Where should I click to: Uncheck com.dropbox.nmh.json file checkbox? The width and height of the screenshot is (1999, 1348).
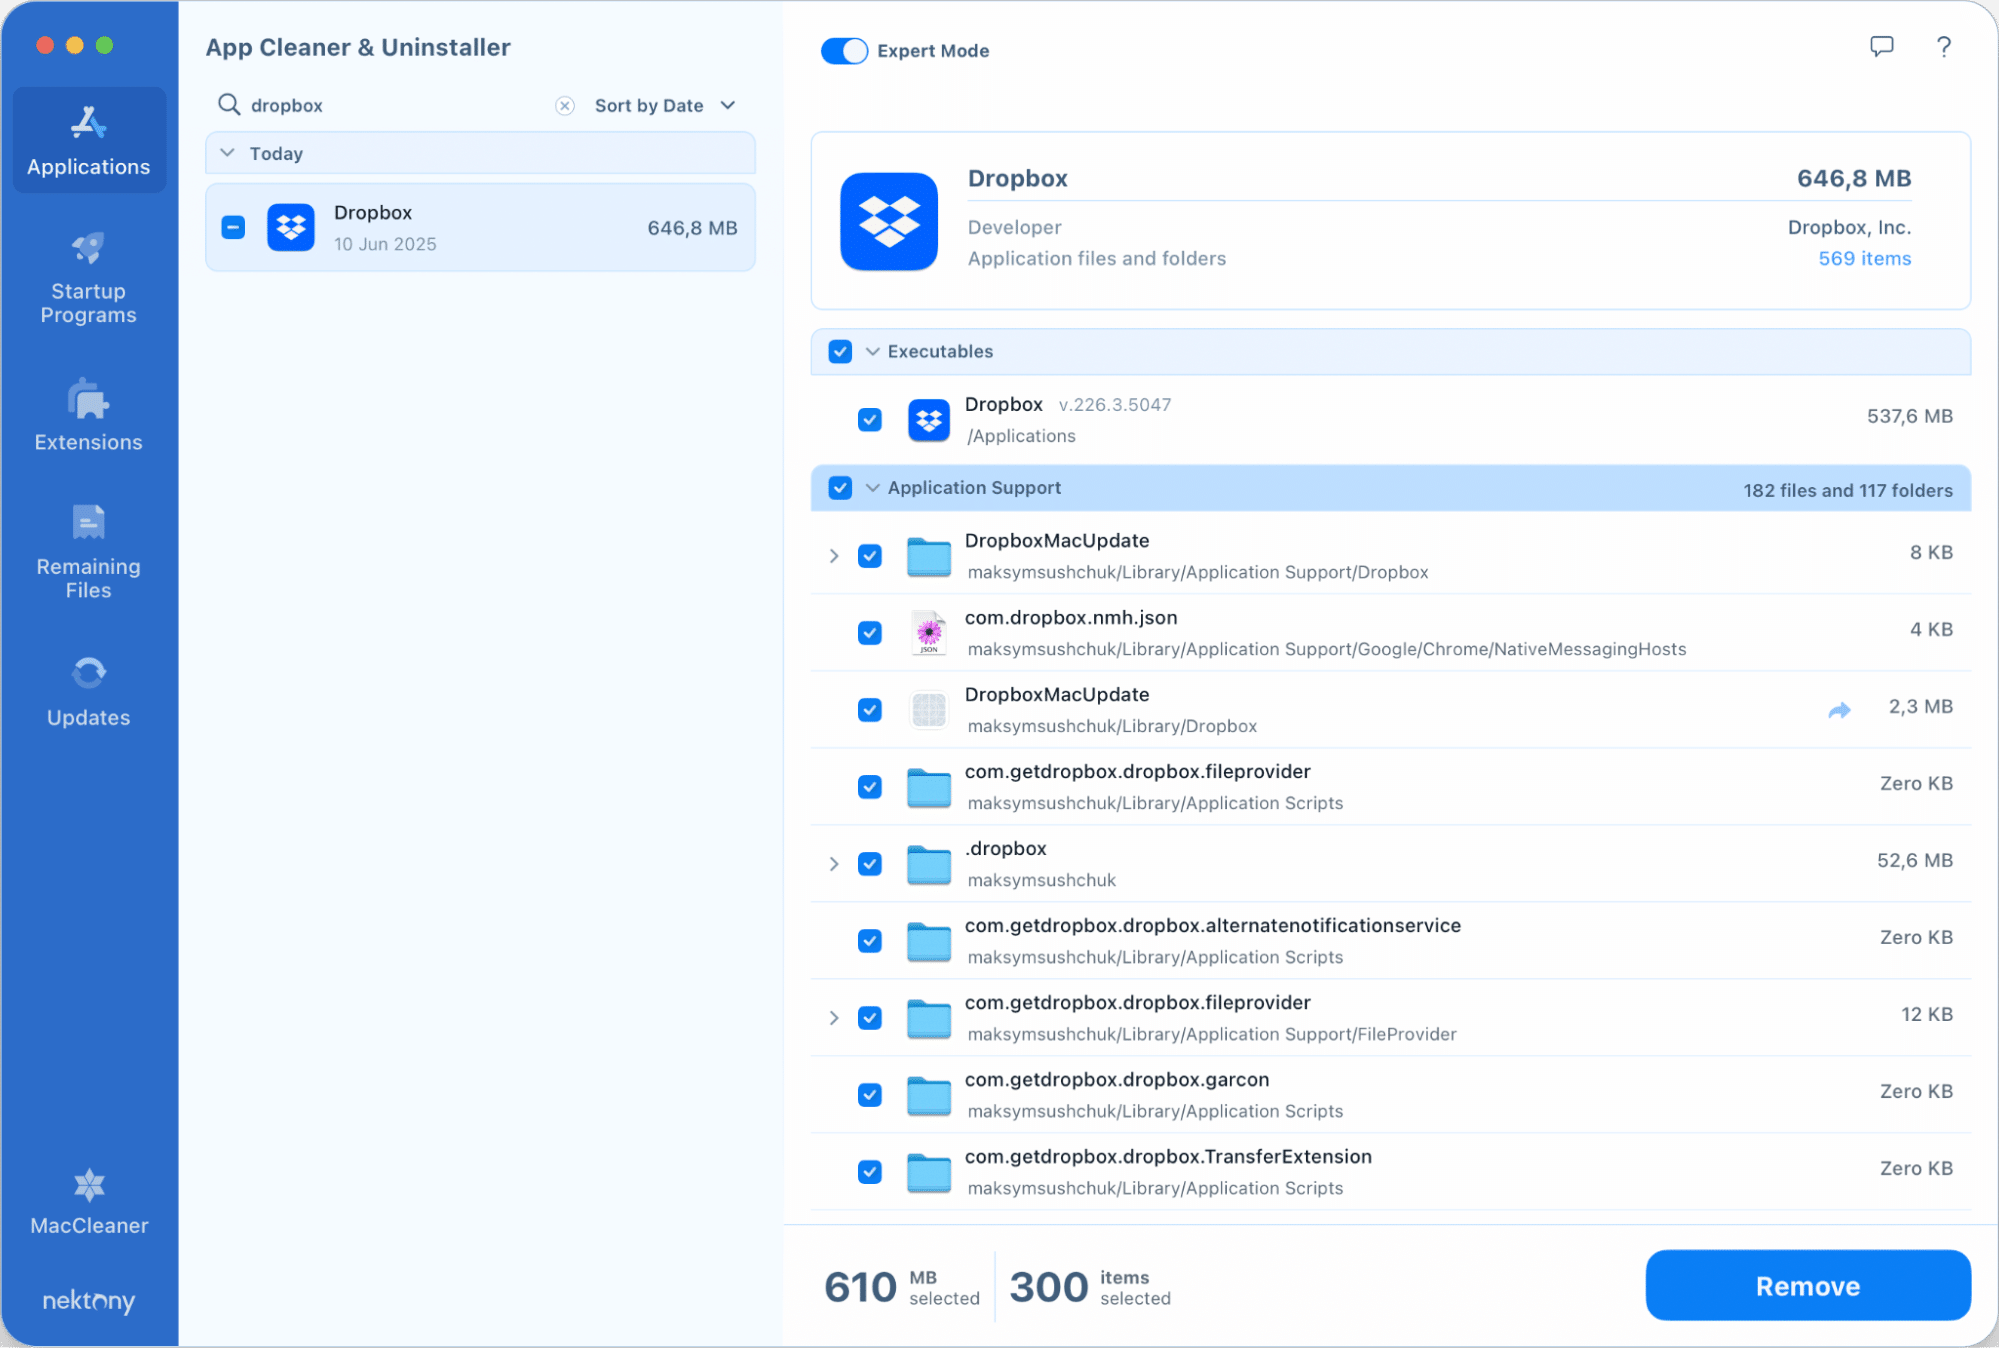pyautogui.click(x=870, y=633)
